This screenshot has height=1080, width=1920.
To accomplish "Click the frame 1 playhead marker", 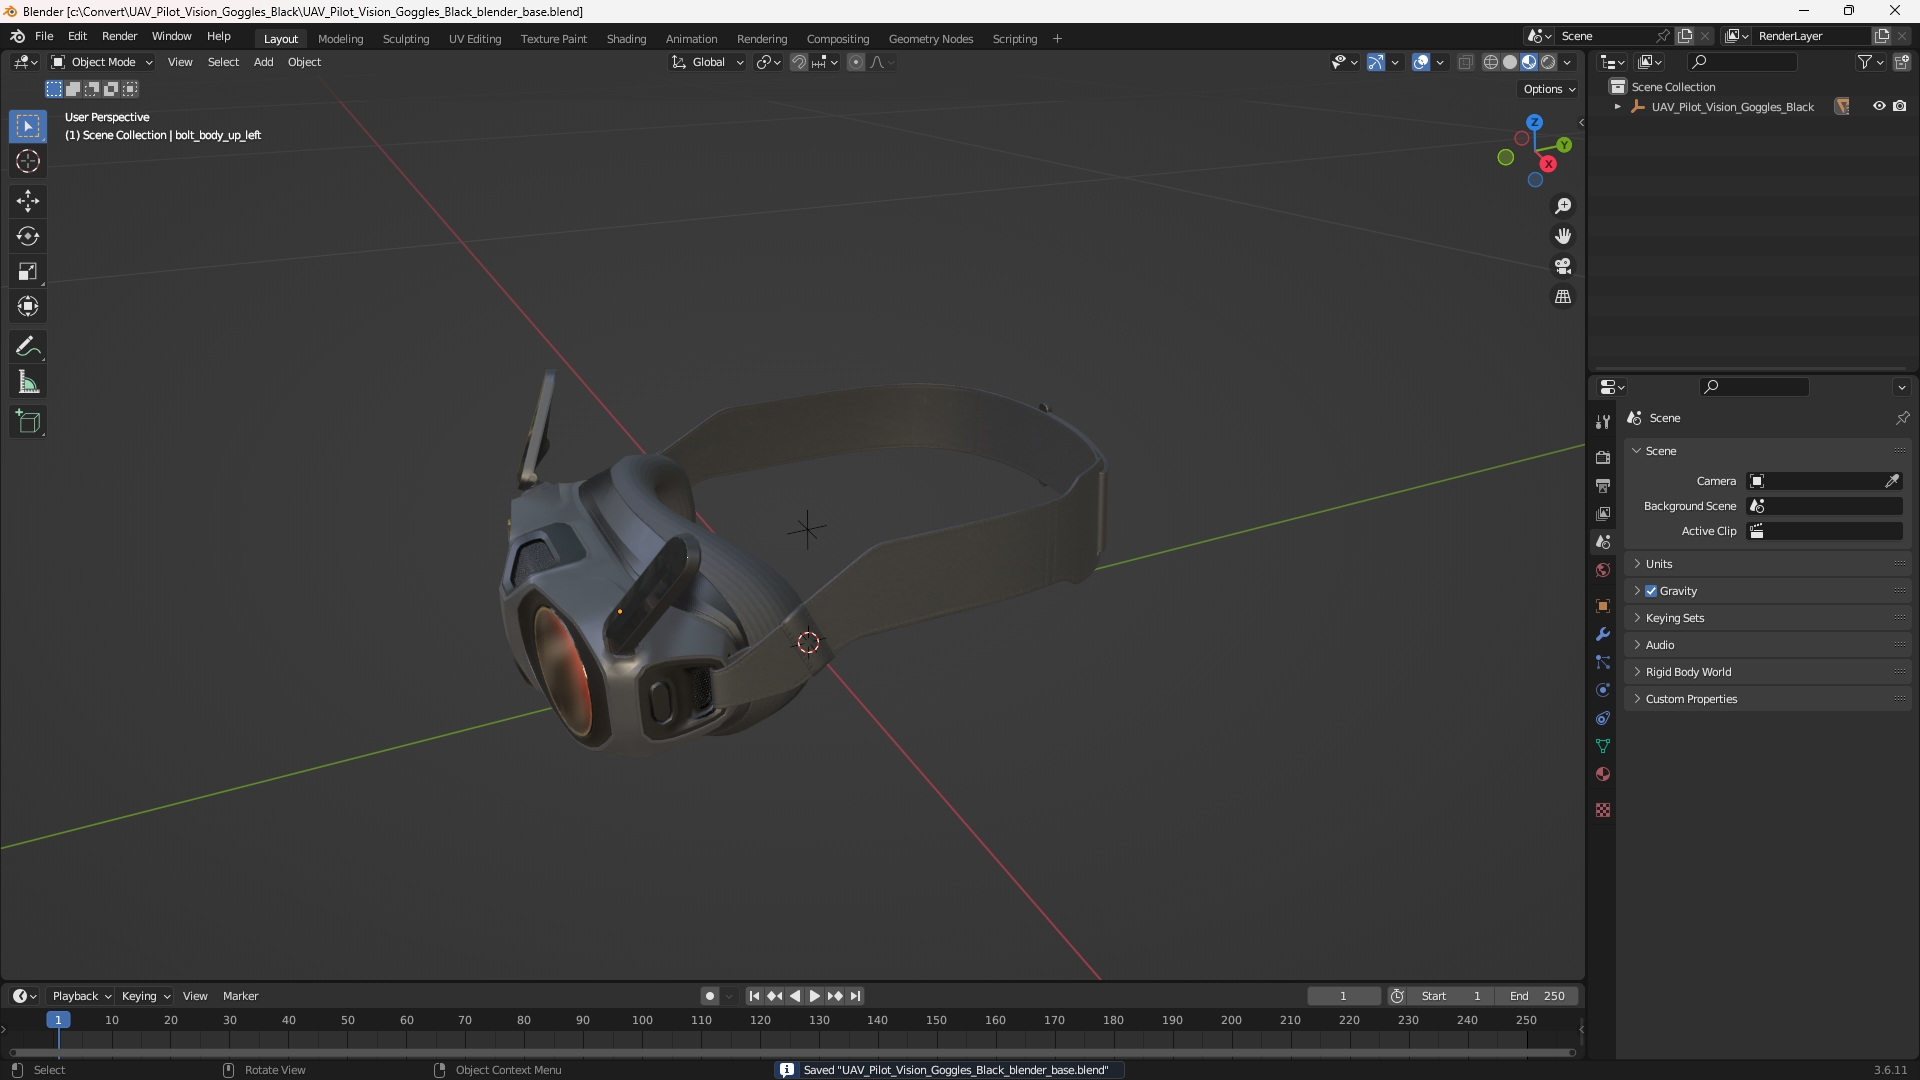I will (x=58, y=1020).
